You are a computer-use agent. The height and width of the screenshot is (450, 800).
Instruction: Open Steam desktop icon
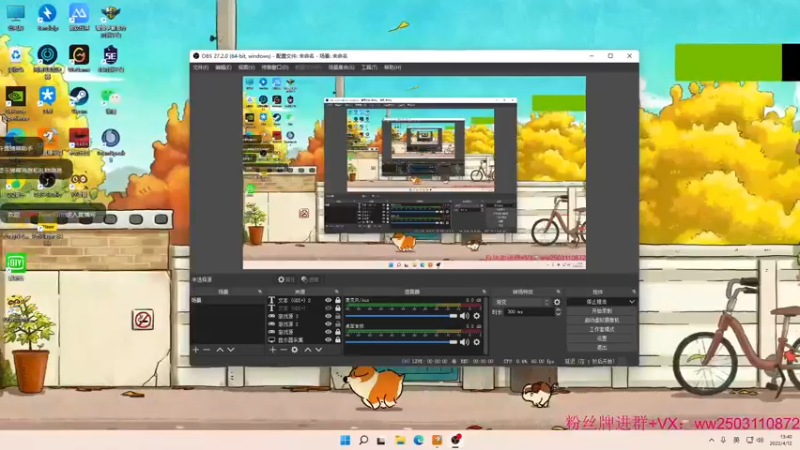[79, 101]
